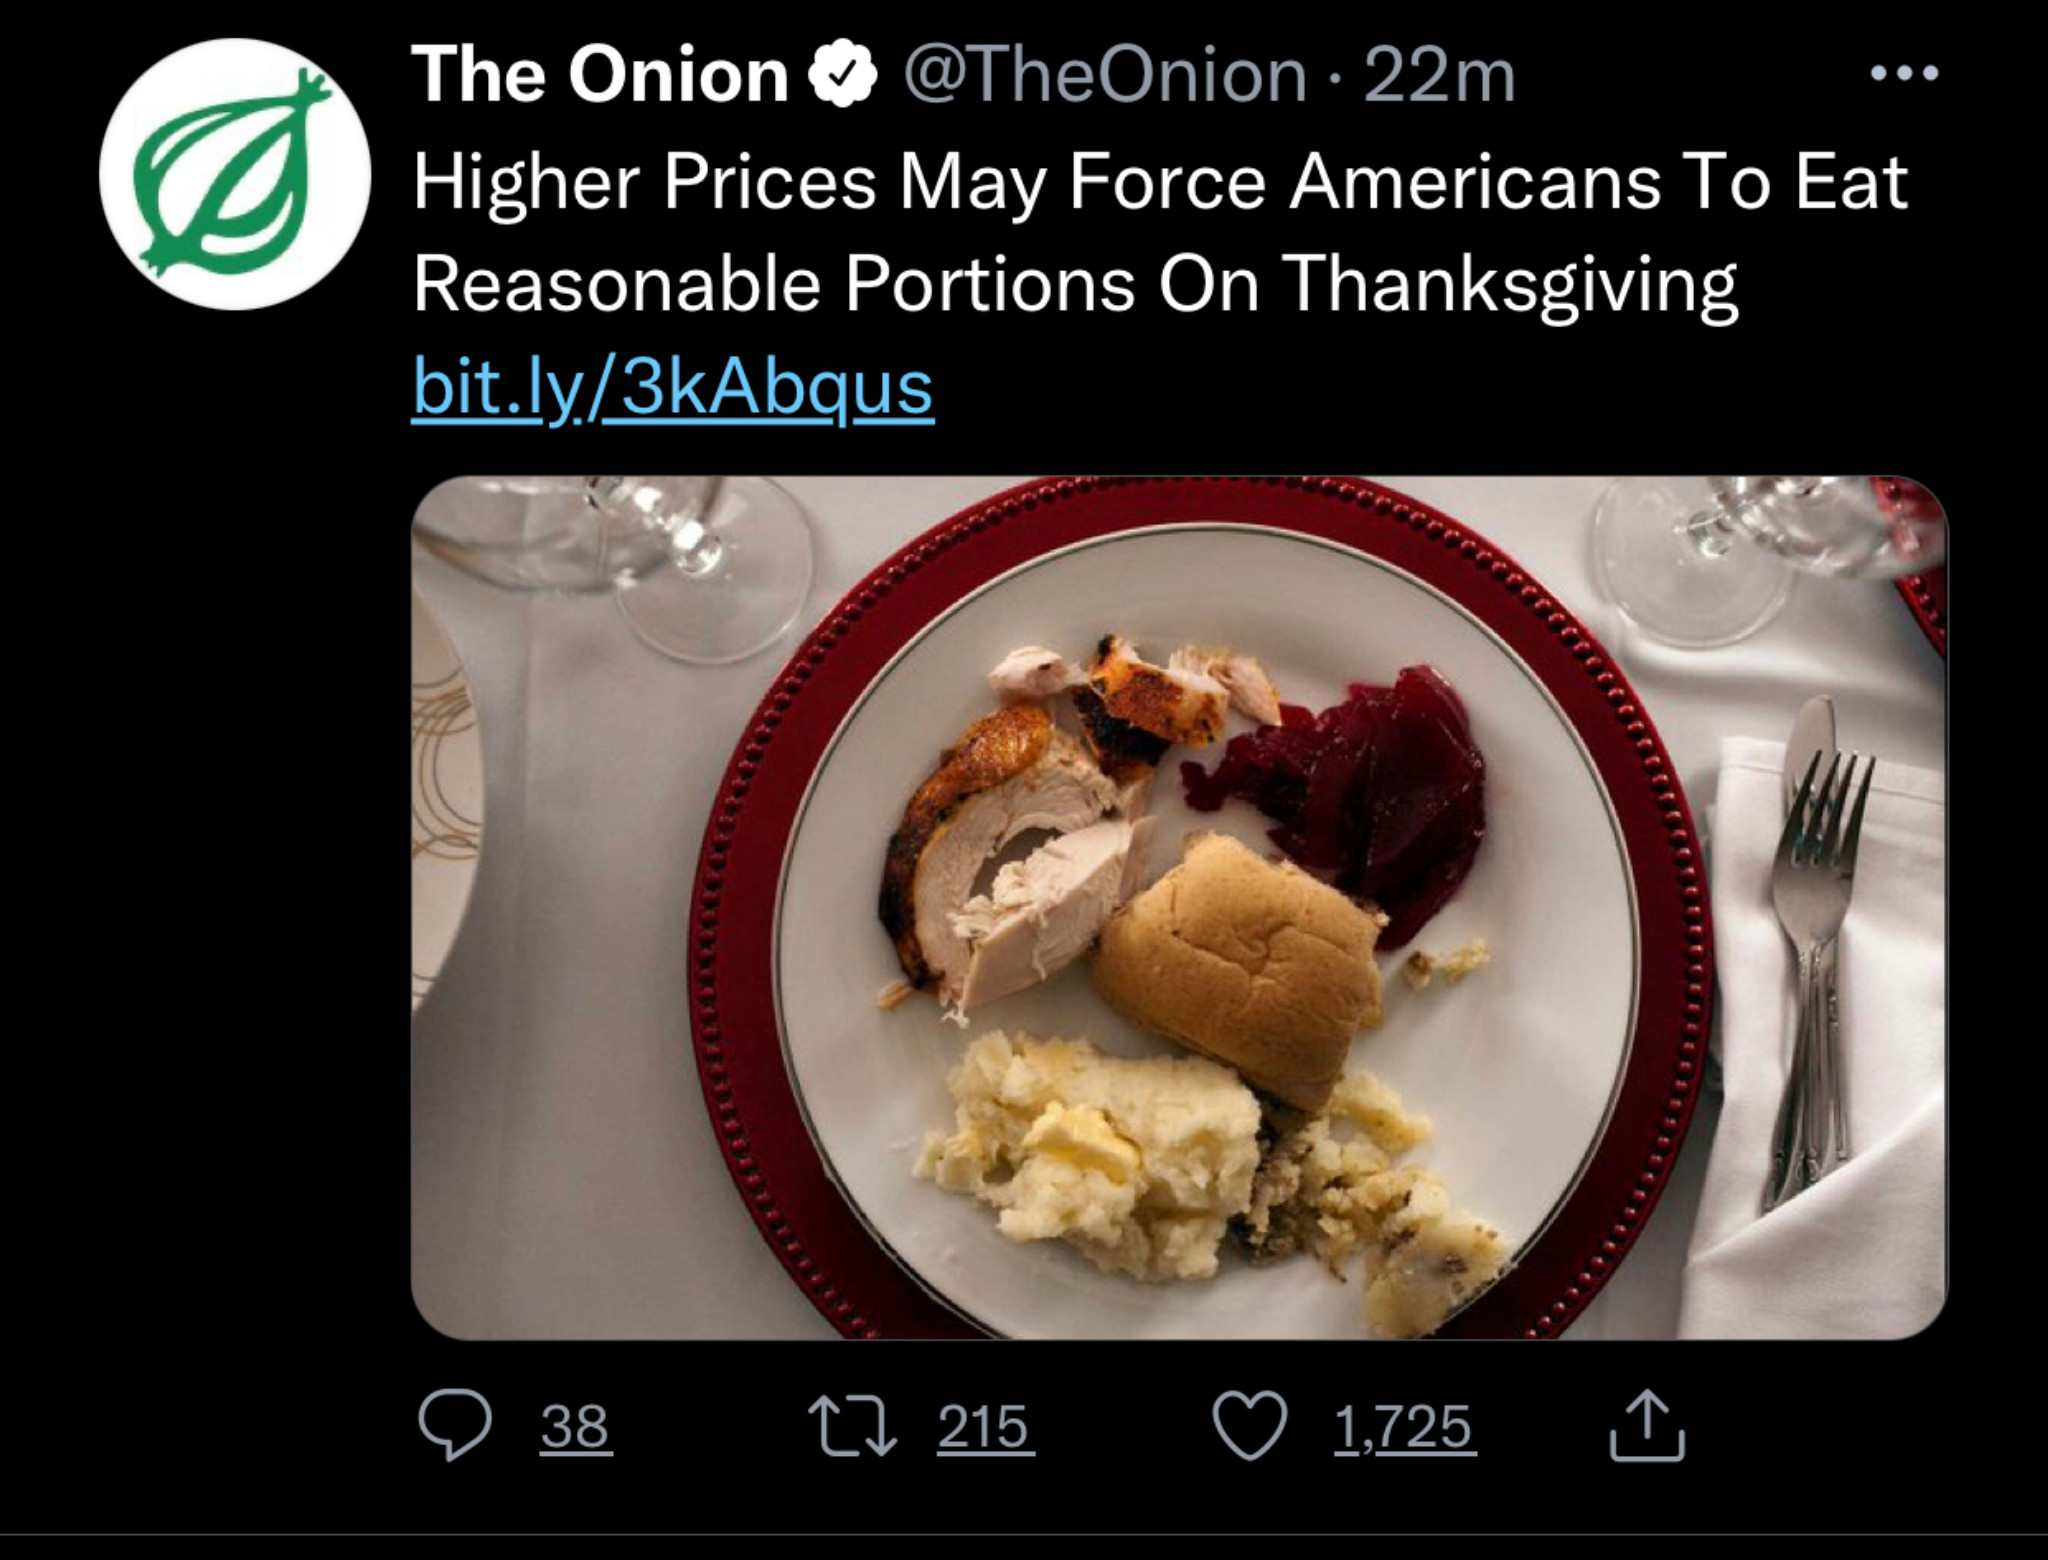Click the dinner roll in photo

click(1239, 970)
